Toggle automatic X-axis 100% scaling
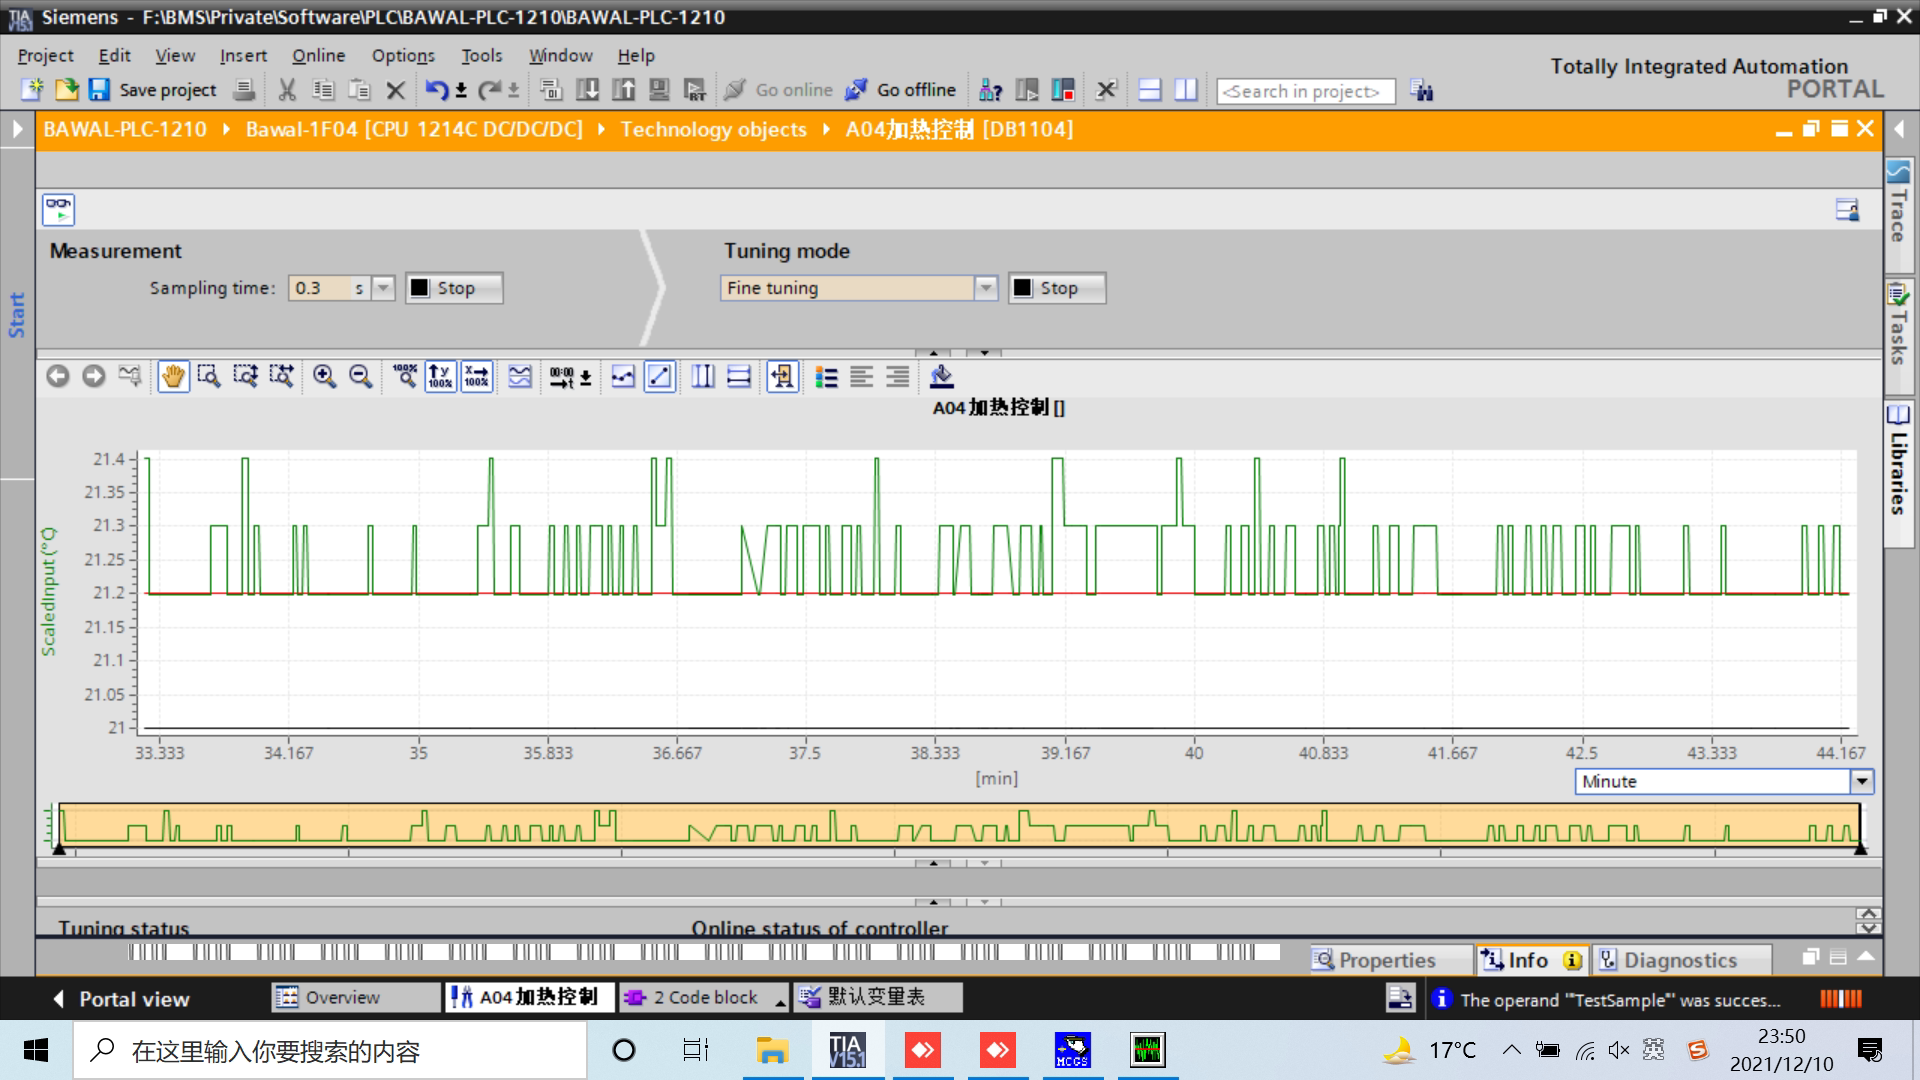The image size is (1920, 1080). [477, 377]
